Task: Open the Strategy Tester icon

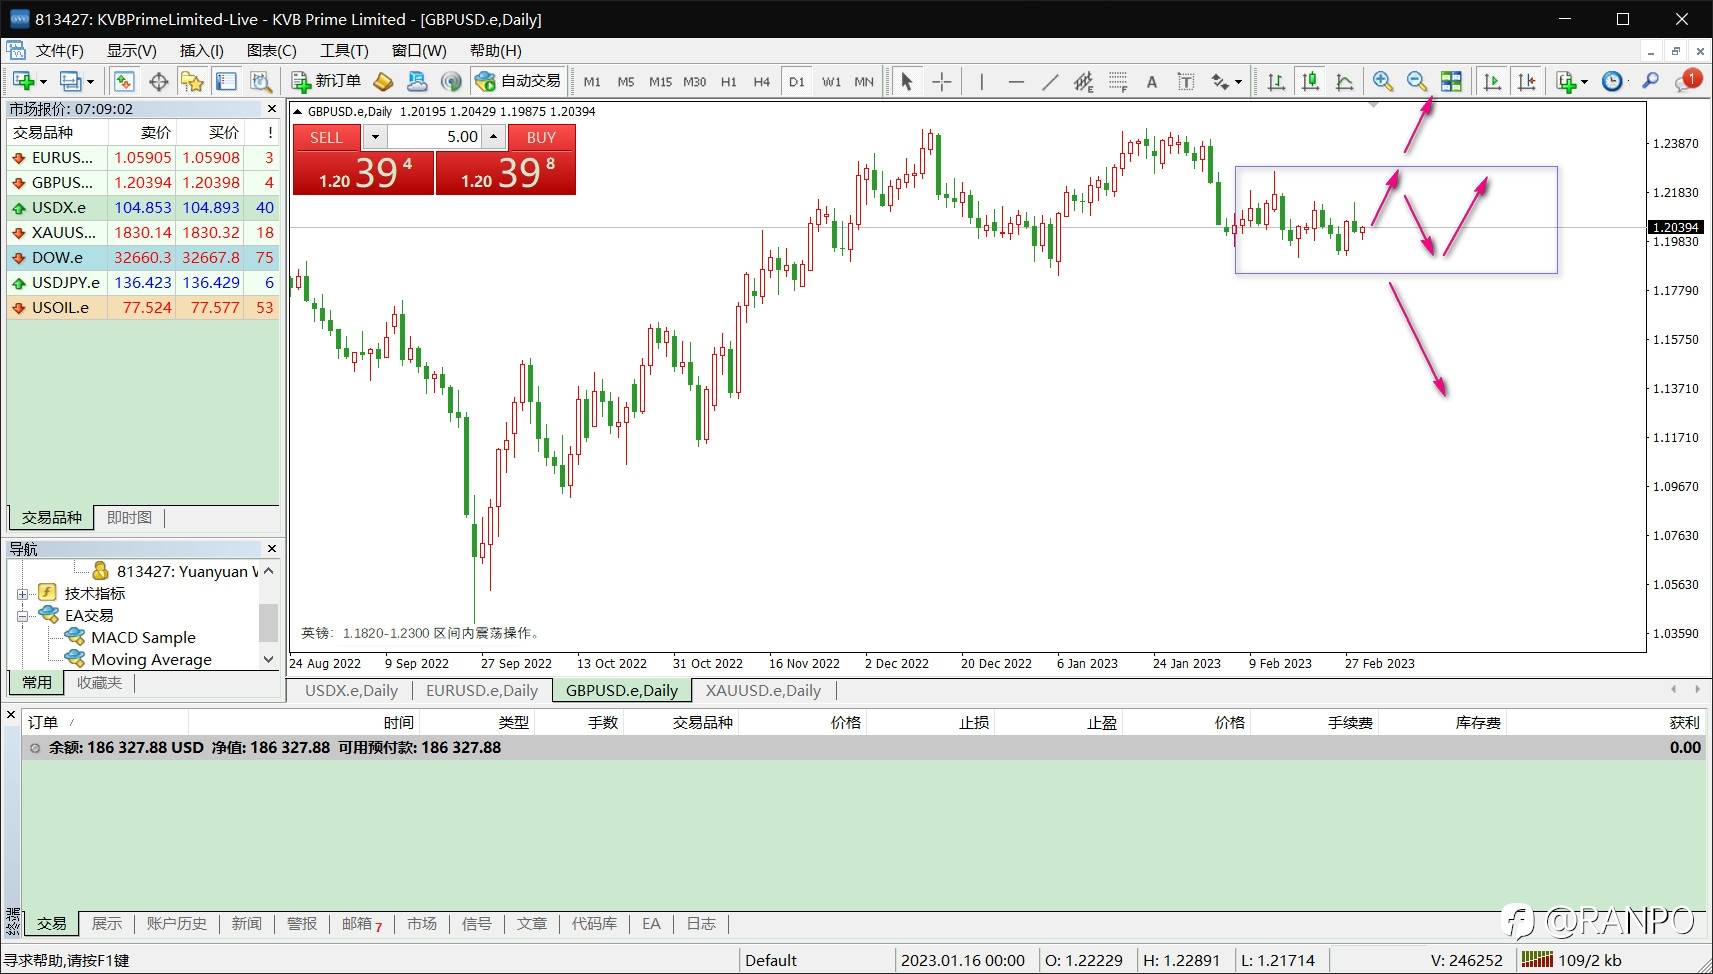Action: coord(261,81)
